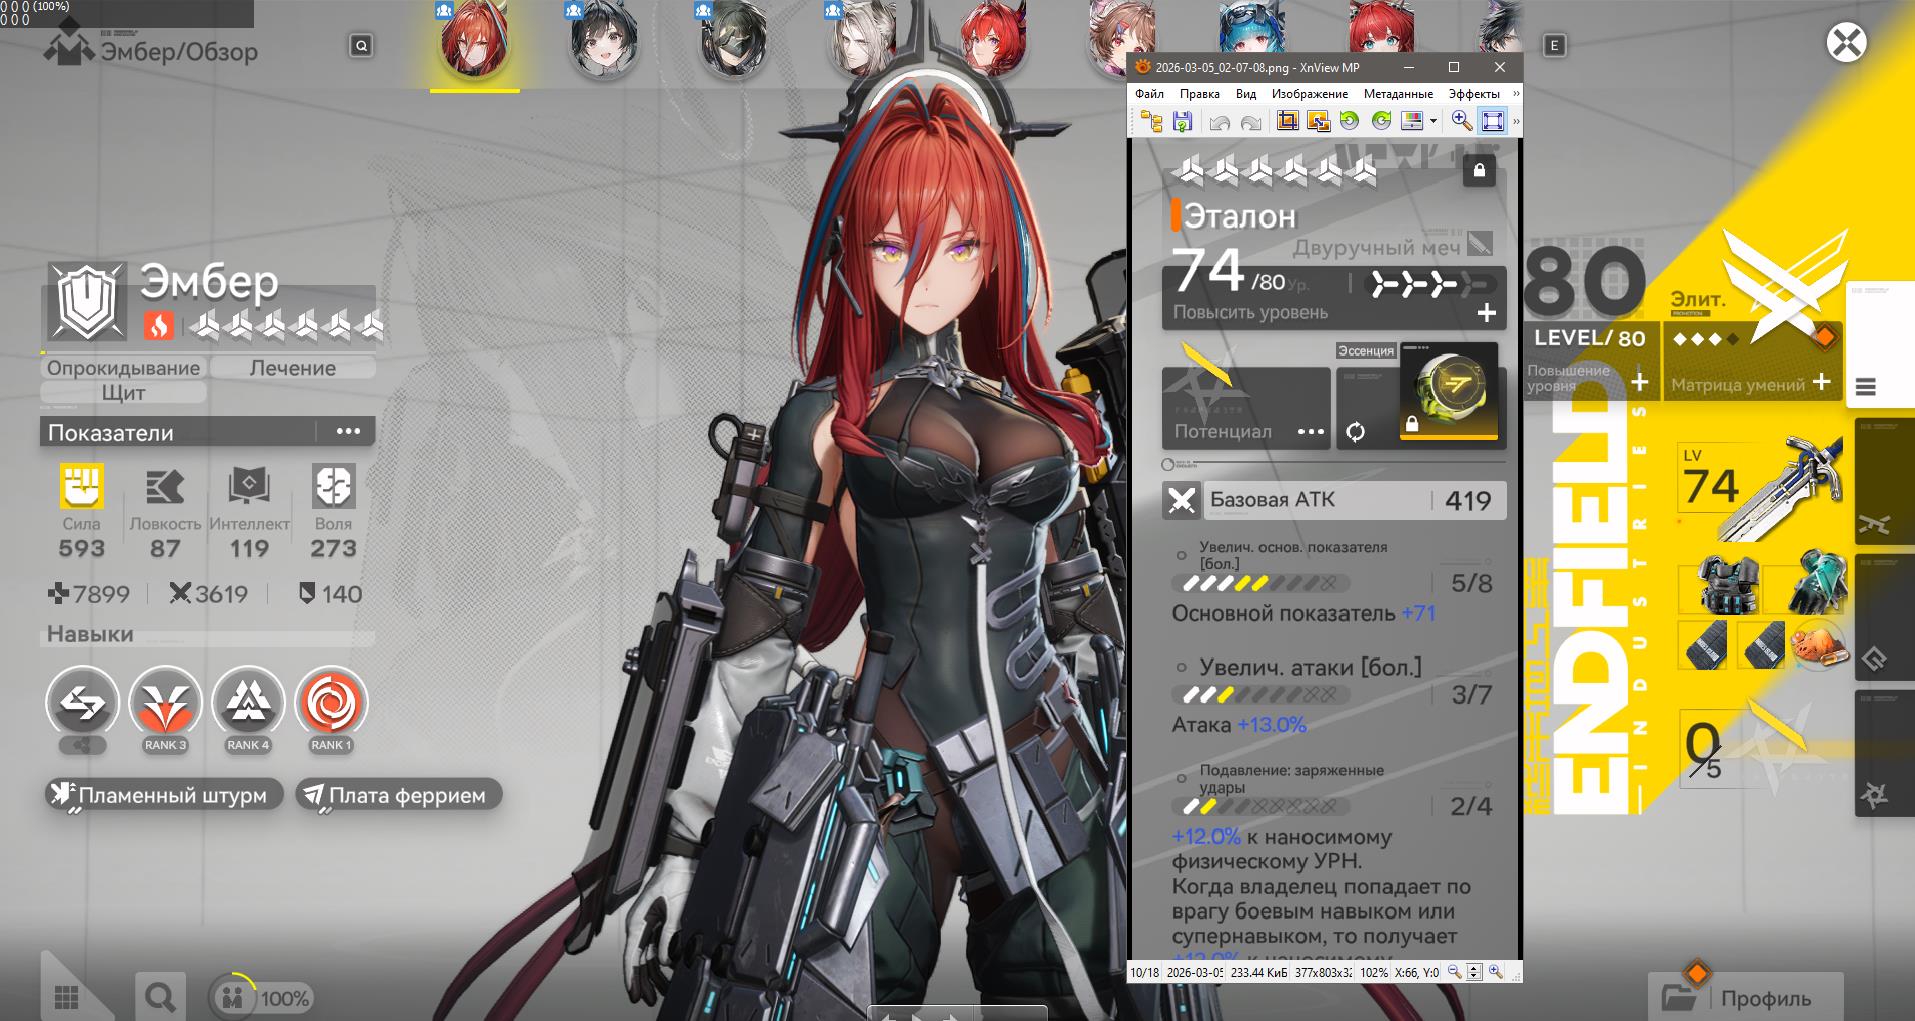Open the RANK 1 ultimate skill icon
The width and height of the screenshot is (1915, 1021).
331,703
